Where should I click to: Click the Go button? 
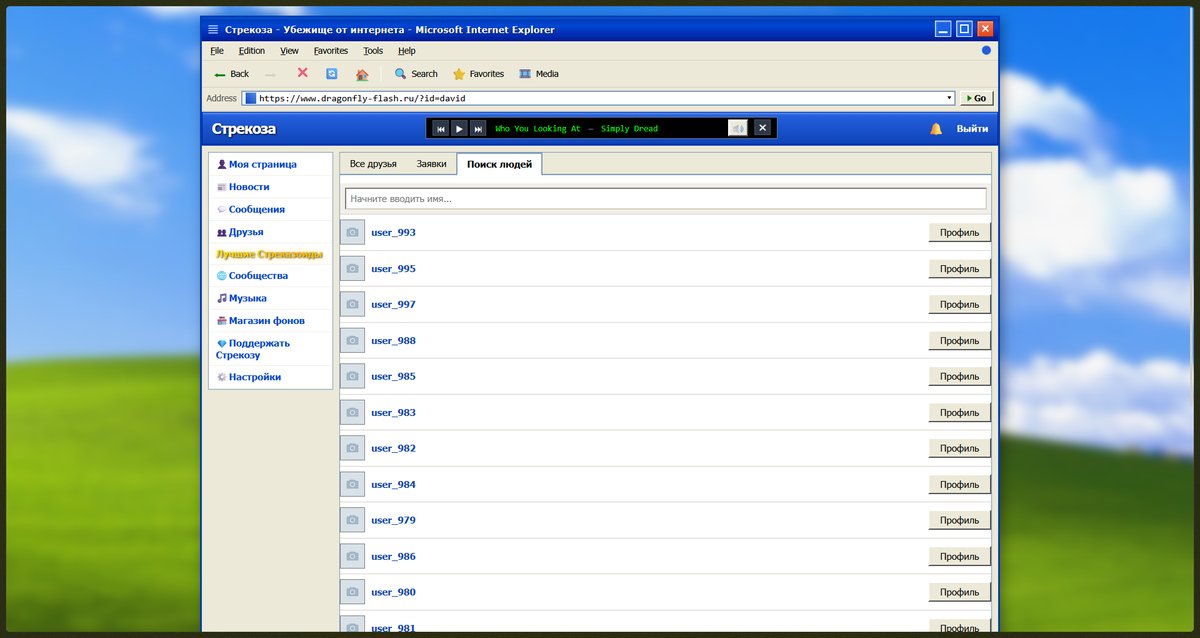tap(977, 98)
